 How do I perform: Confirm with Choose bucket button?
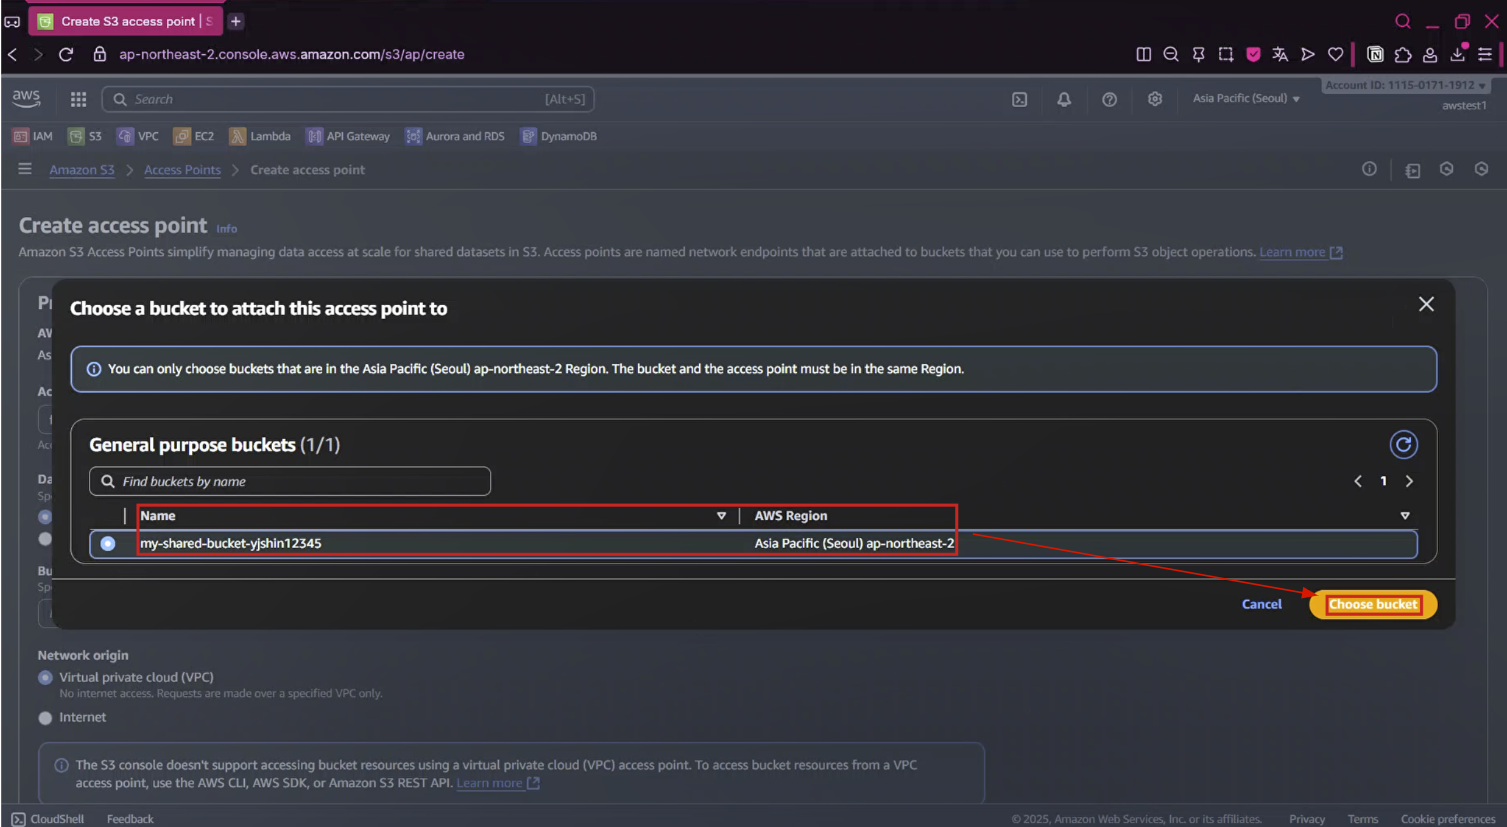coord(1373,604)
